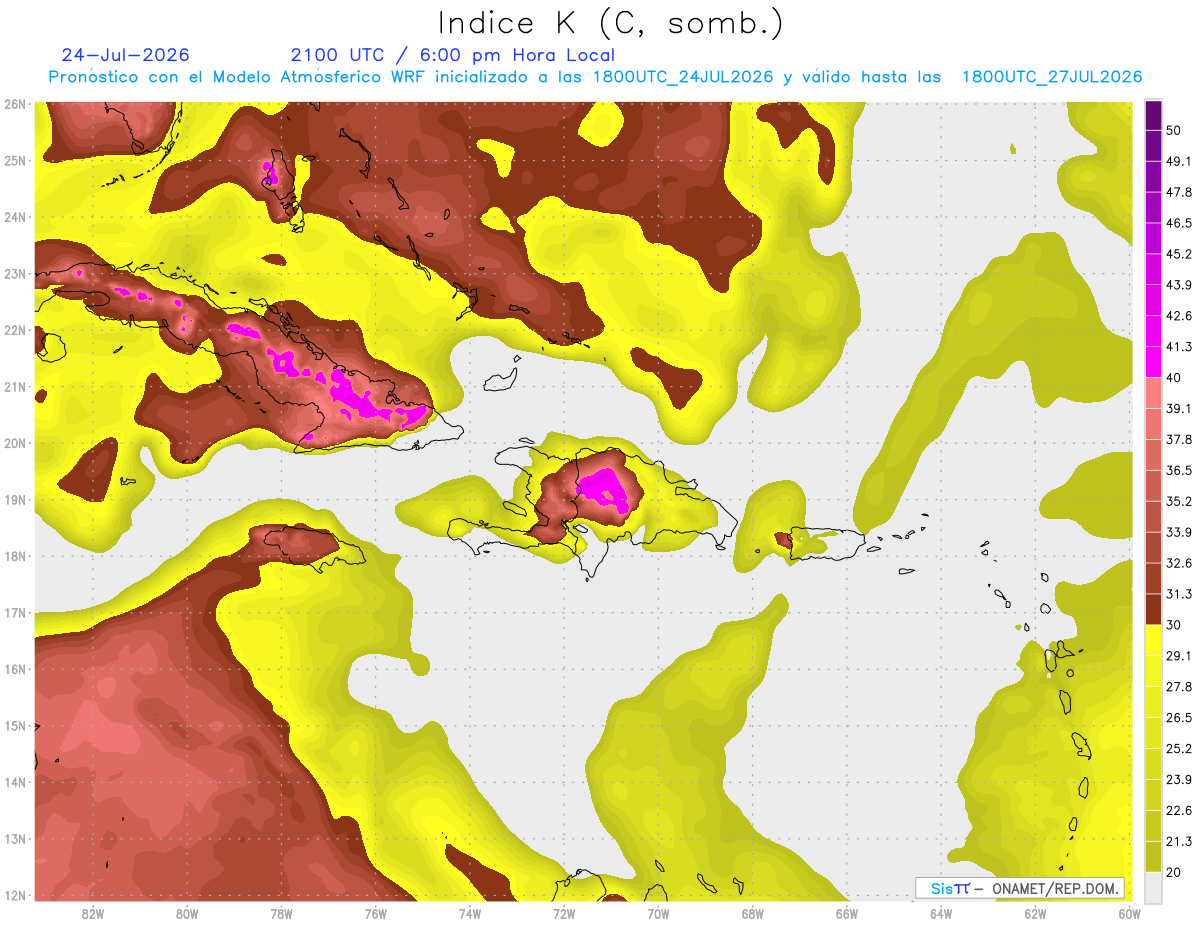Click the valid-until time "1800UTC_27JUL2026"

[1052, 77]
